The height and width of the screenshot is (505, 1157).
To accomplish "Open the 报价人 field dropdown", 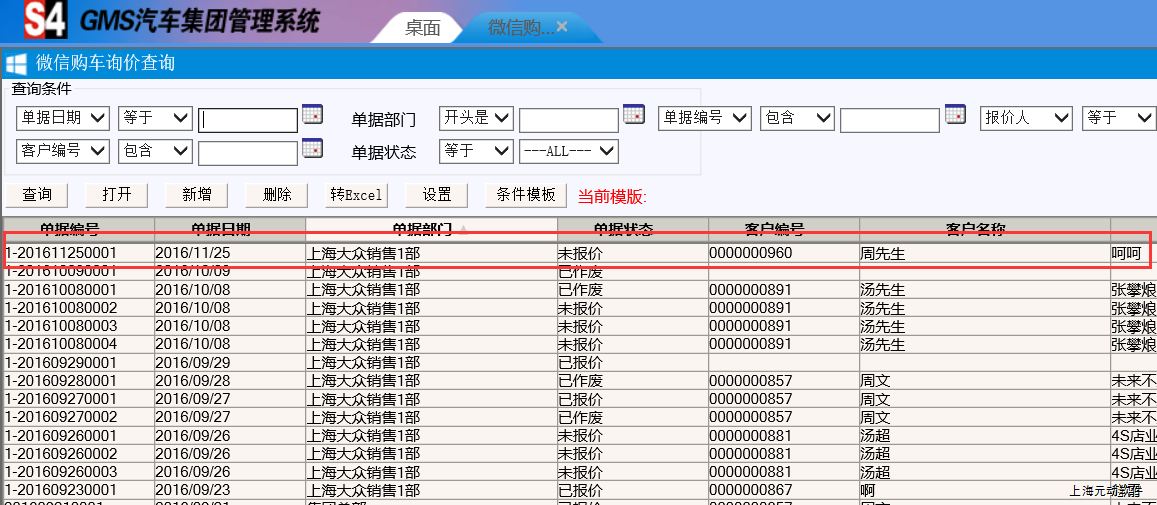I will tap(1026, 118).
